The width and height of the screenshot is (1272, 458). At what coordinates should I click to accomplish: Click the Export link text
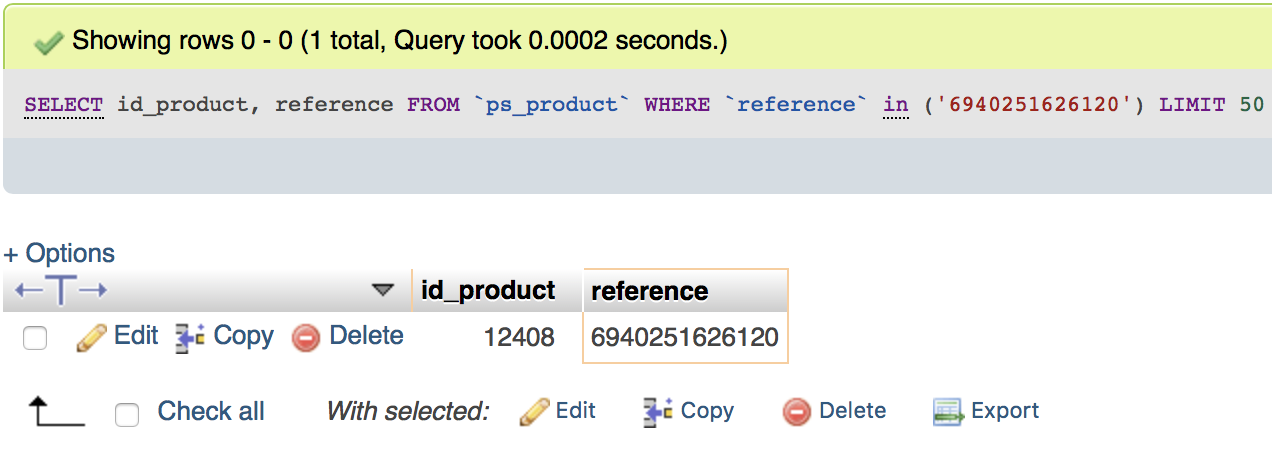[1005, 411]
